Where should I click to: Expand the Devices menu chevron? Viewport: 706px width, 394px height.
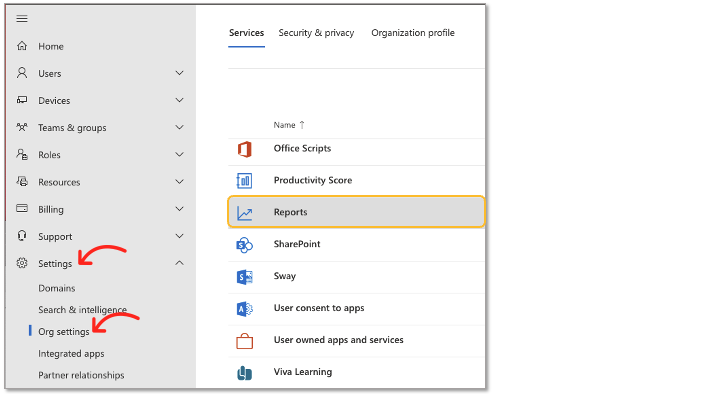click(179, 100)
